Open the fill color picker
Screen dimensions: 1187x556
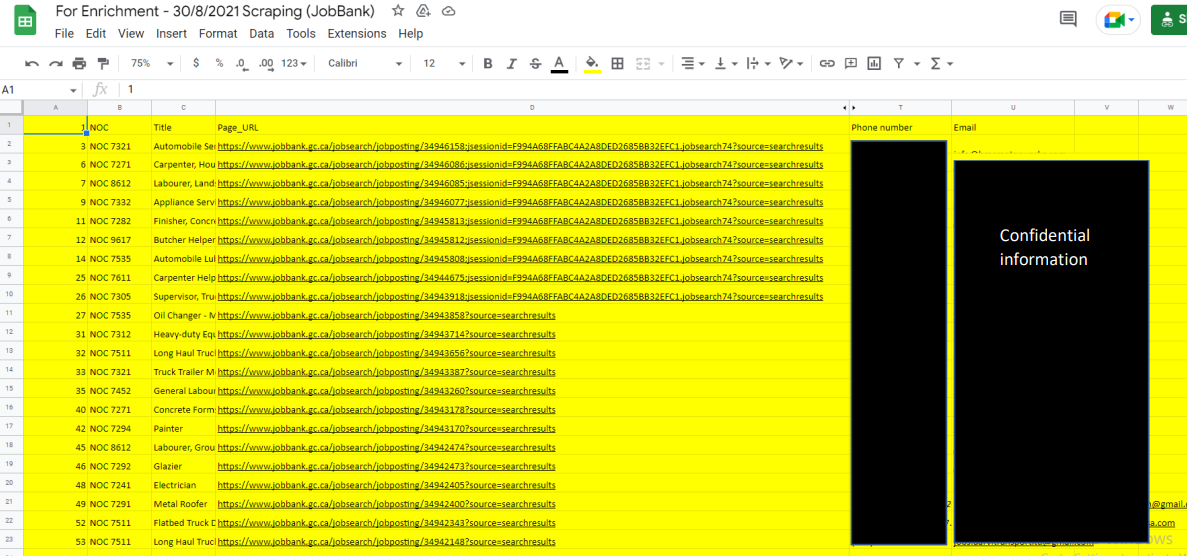(x=593, y=64)
